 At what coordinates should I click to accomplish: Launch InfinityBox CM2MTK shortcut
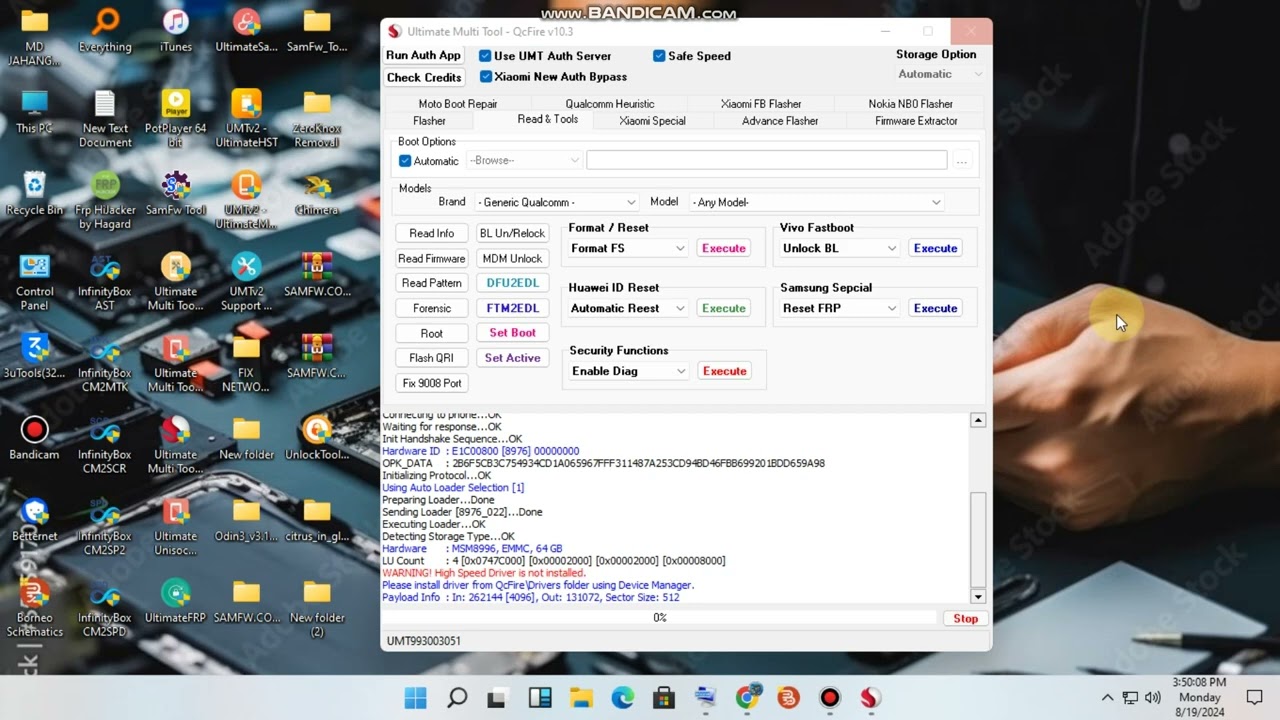click(105, 364)
